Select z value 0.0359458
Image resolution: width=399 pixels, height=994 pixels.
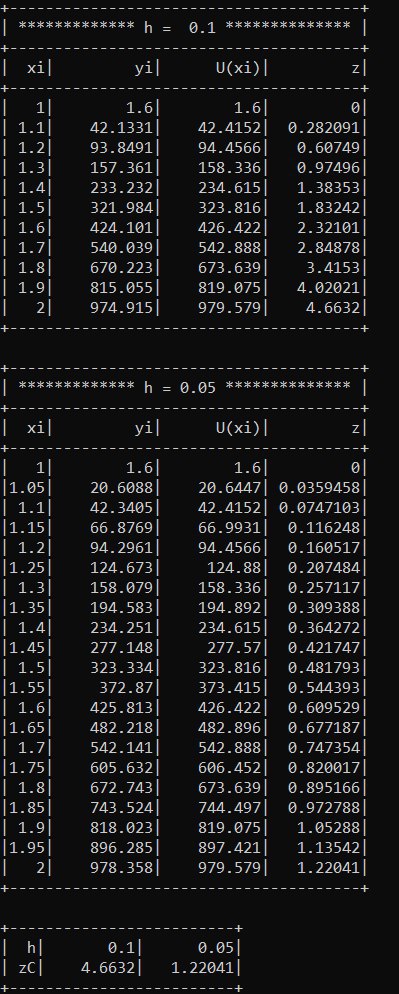coord(319,488)
